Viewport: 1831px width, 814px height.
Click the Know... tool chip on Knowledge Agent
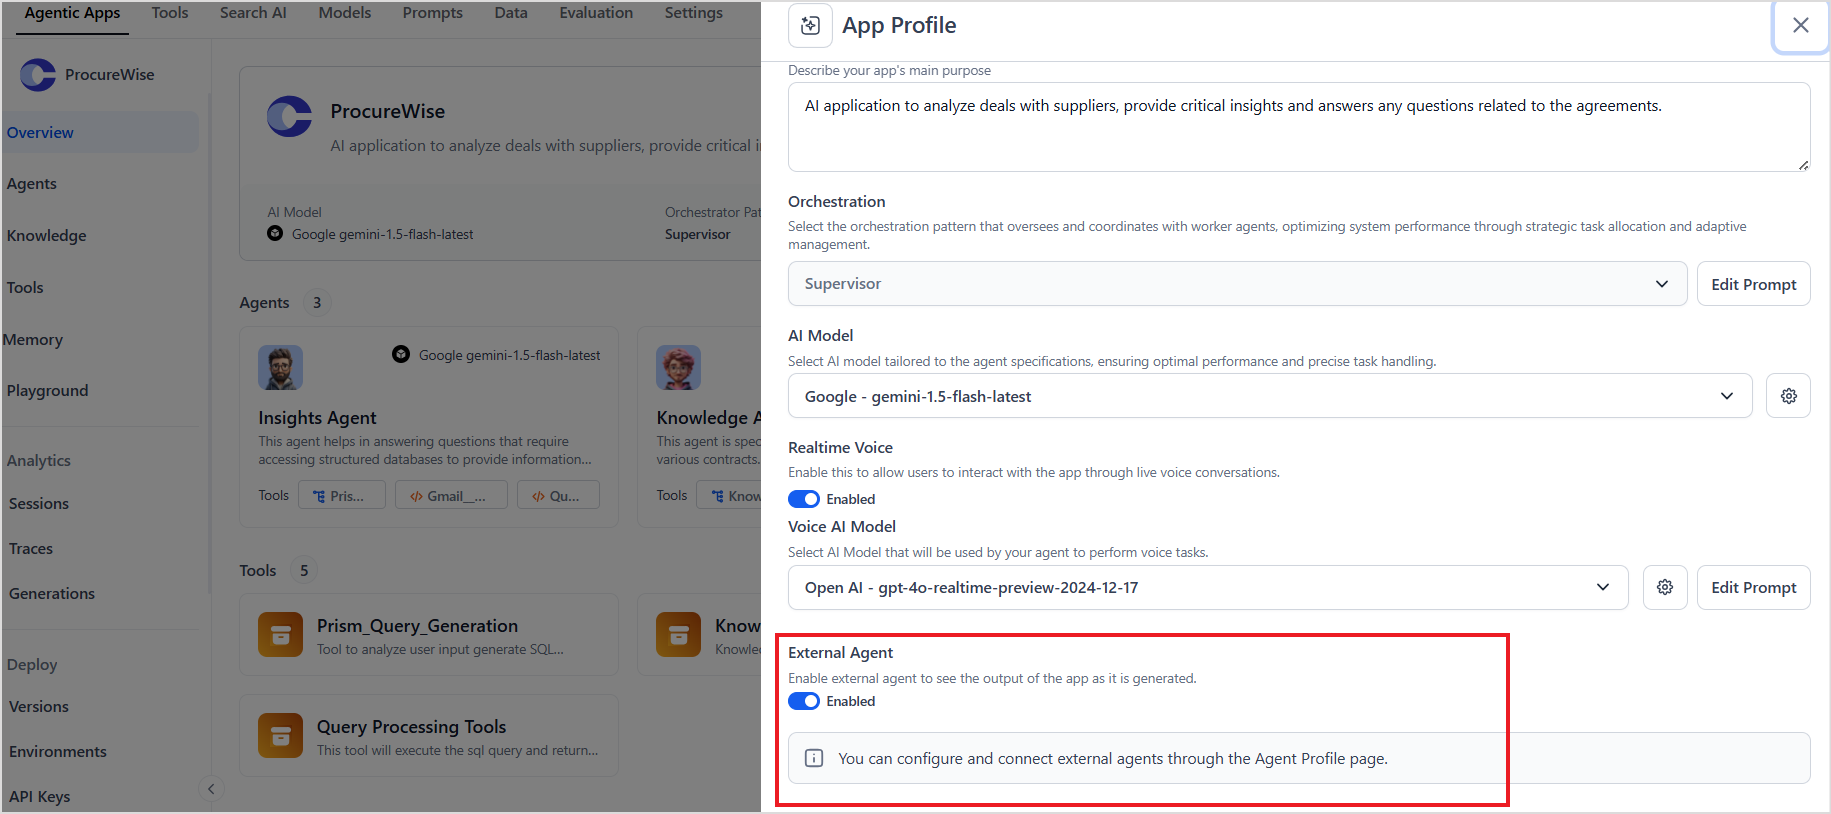click(x=729, y=495)
